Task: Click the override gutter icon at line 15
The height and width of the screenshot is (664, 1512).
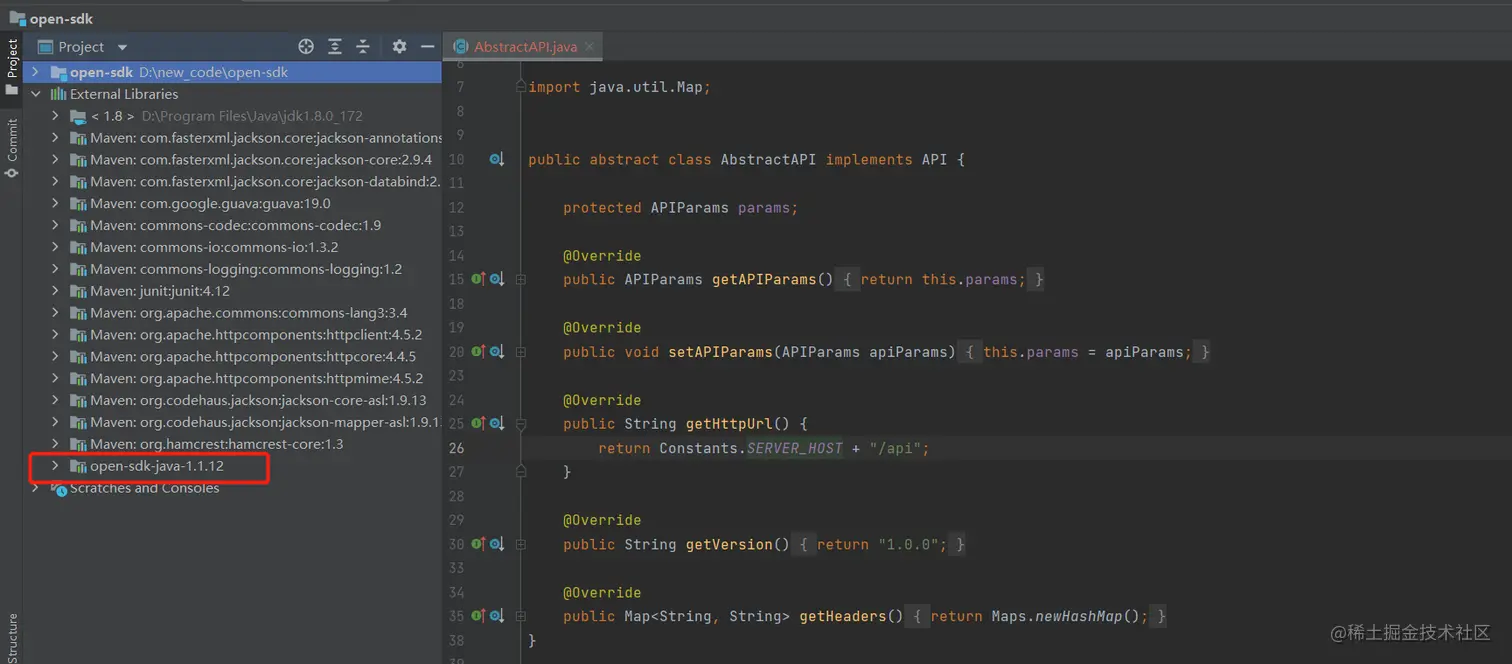Action: point(478,280)
